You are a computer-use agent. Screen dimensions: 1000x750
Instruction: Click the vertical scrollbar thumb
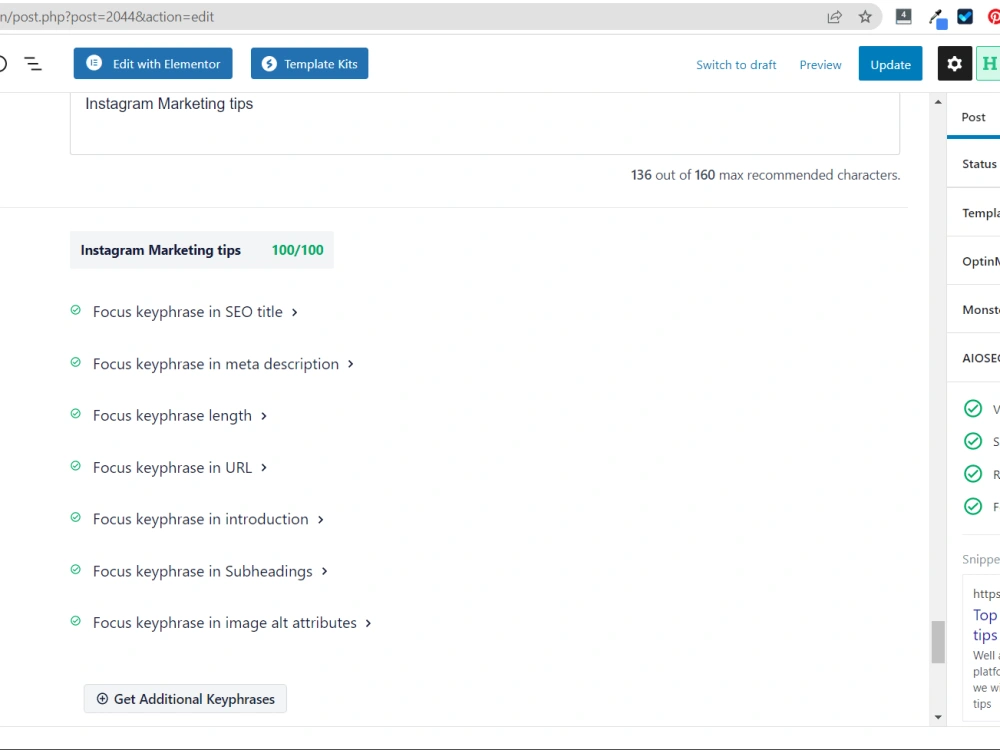[938, 642]
